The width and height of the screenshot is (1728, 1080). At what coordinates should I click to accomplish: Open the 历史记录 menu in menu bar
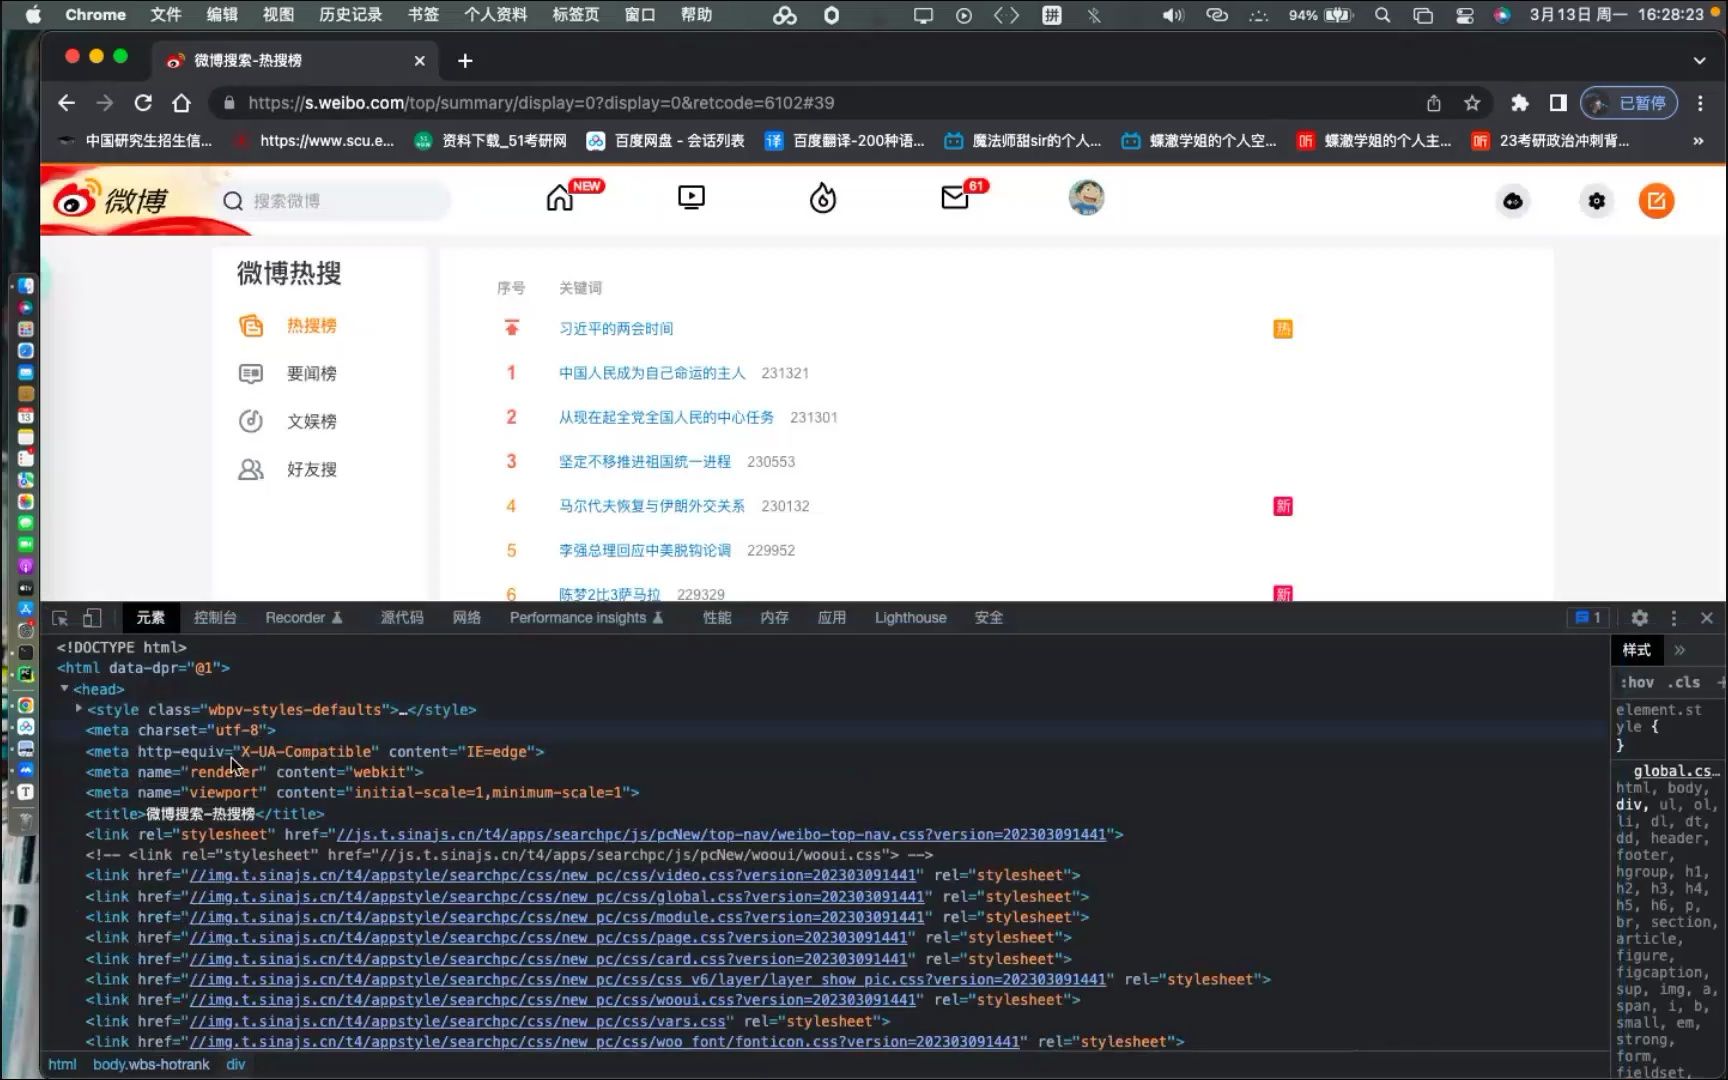[350, 15]
